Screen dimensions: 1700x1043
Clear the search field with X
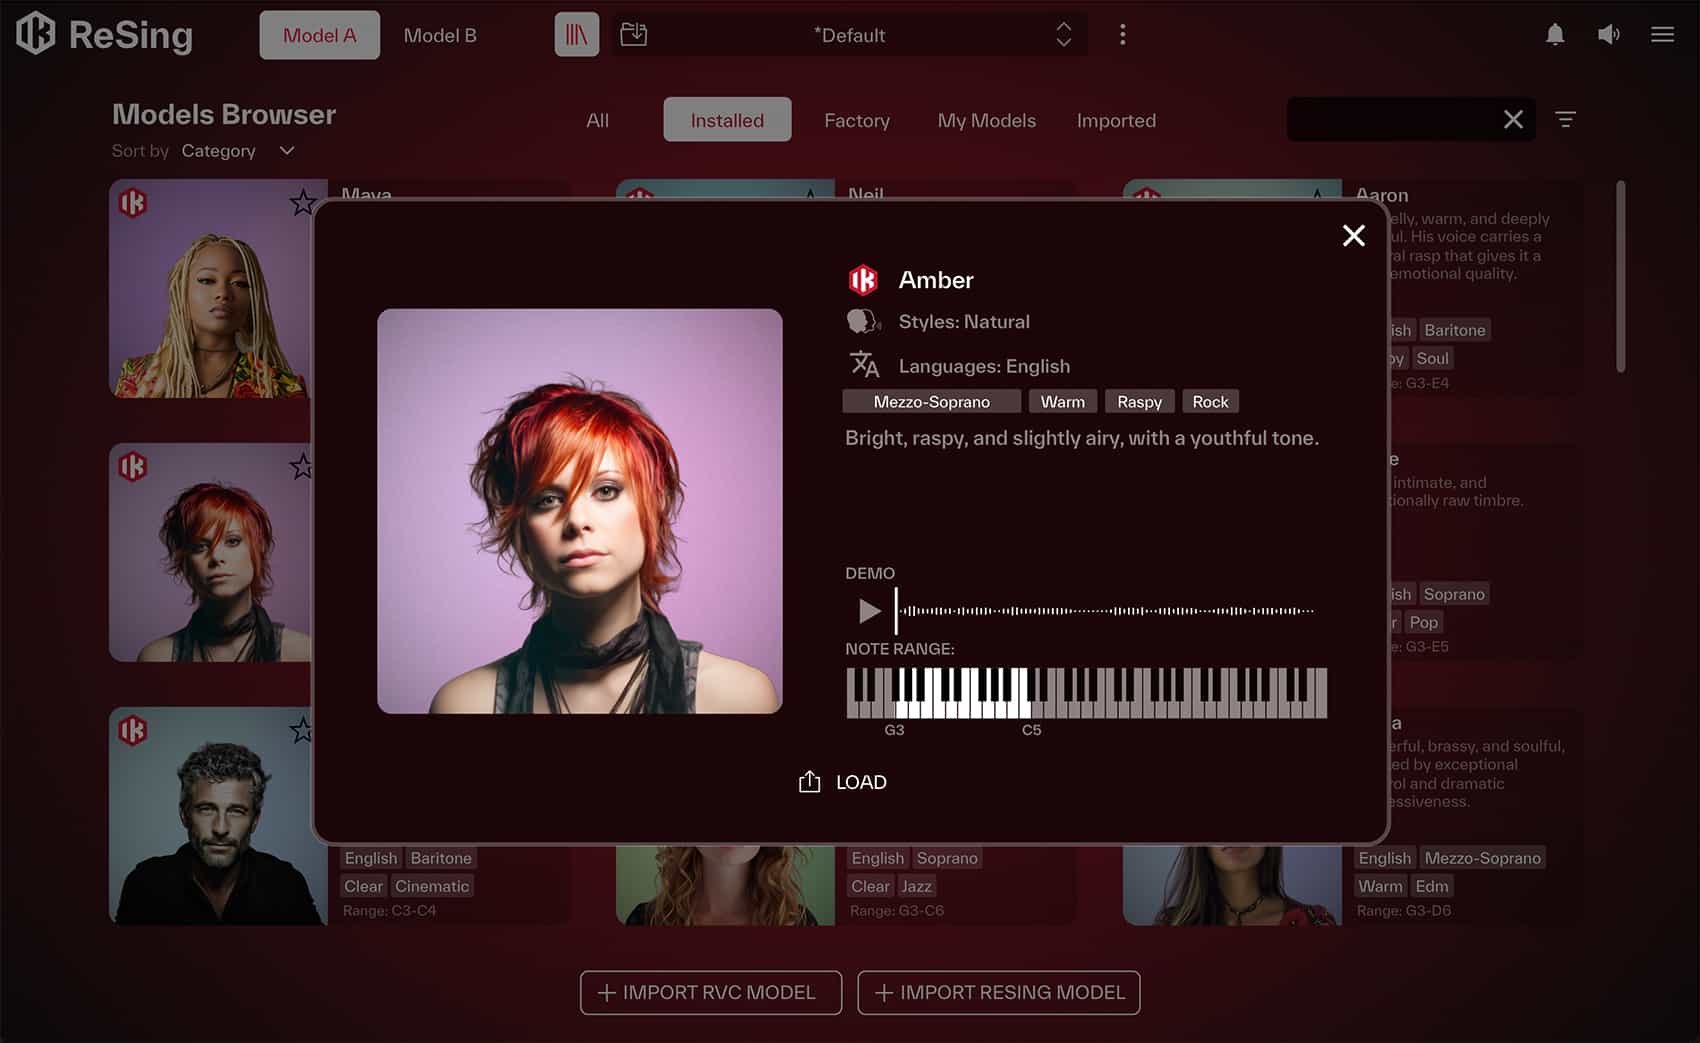pos(1514,120)
